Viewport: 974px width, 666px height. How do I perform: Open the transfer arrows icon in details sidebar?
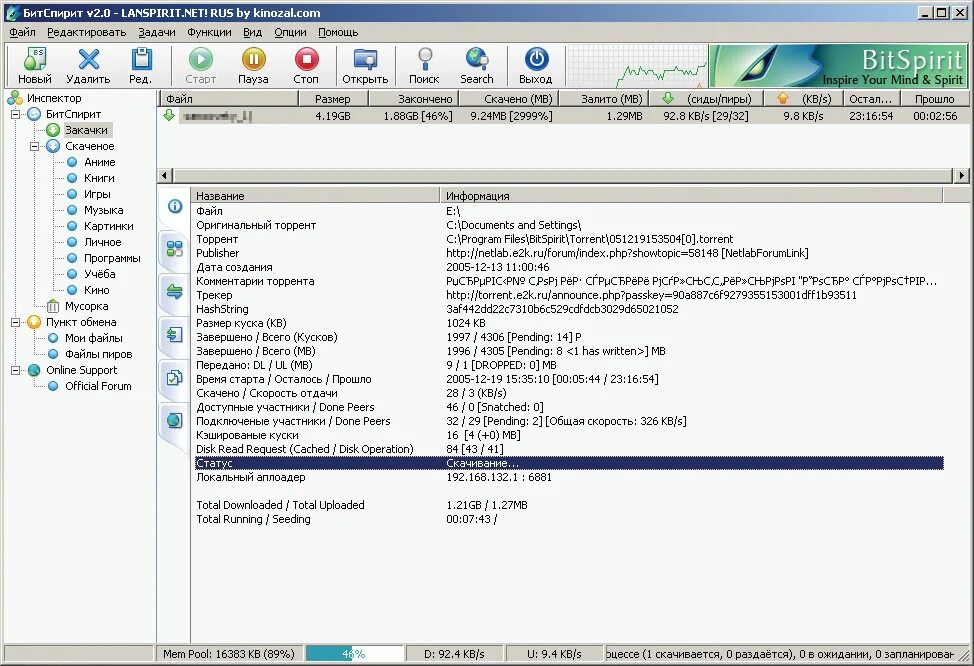[x=175, y=291]
